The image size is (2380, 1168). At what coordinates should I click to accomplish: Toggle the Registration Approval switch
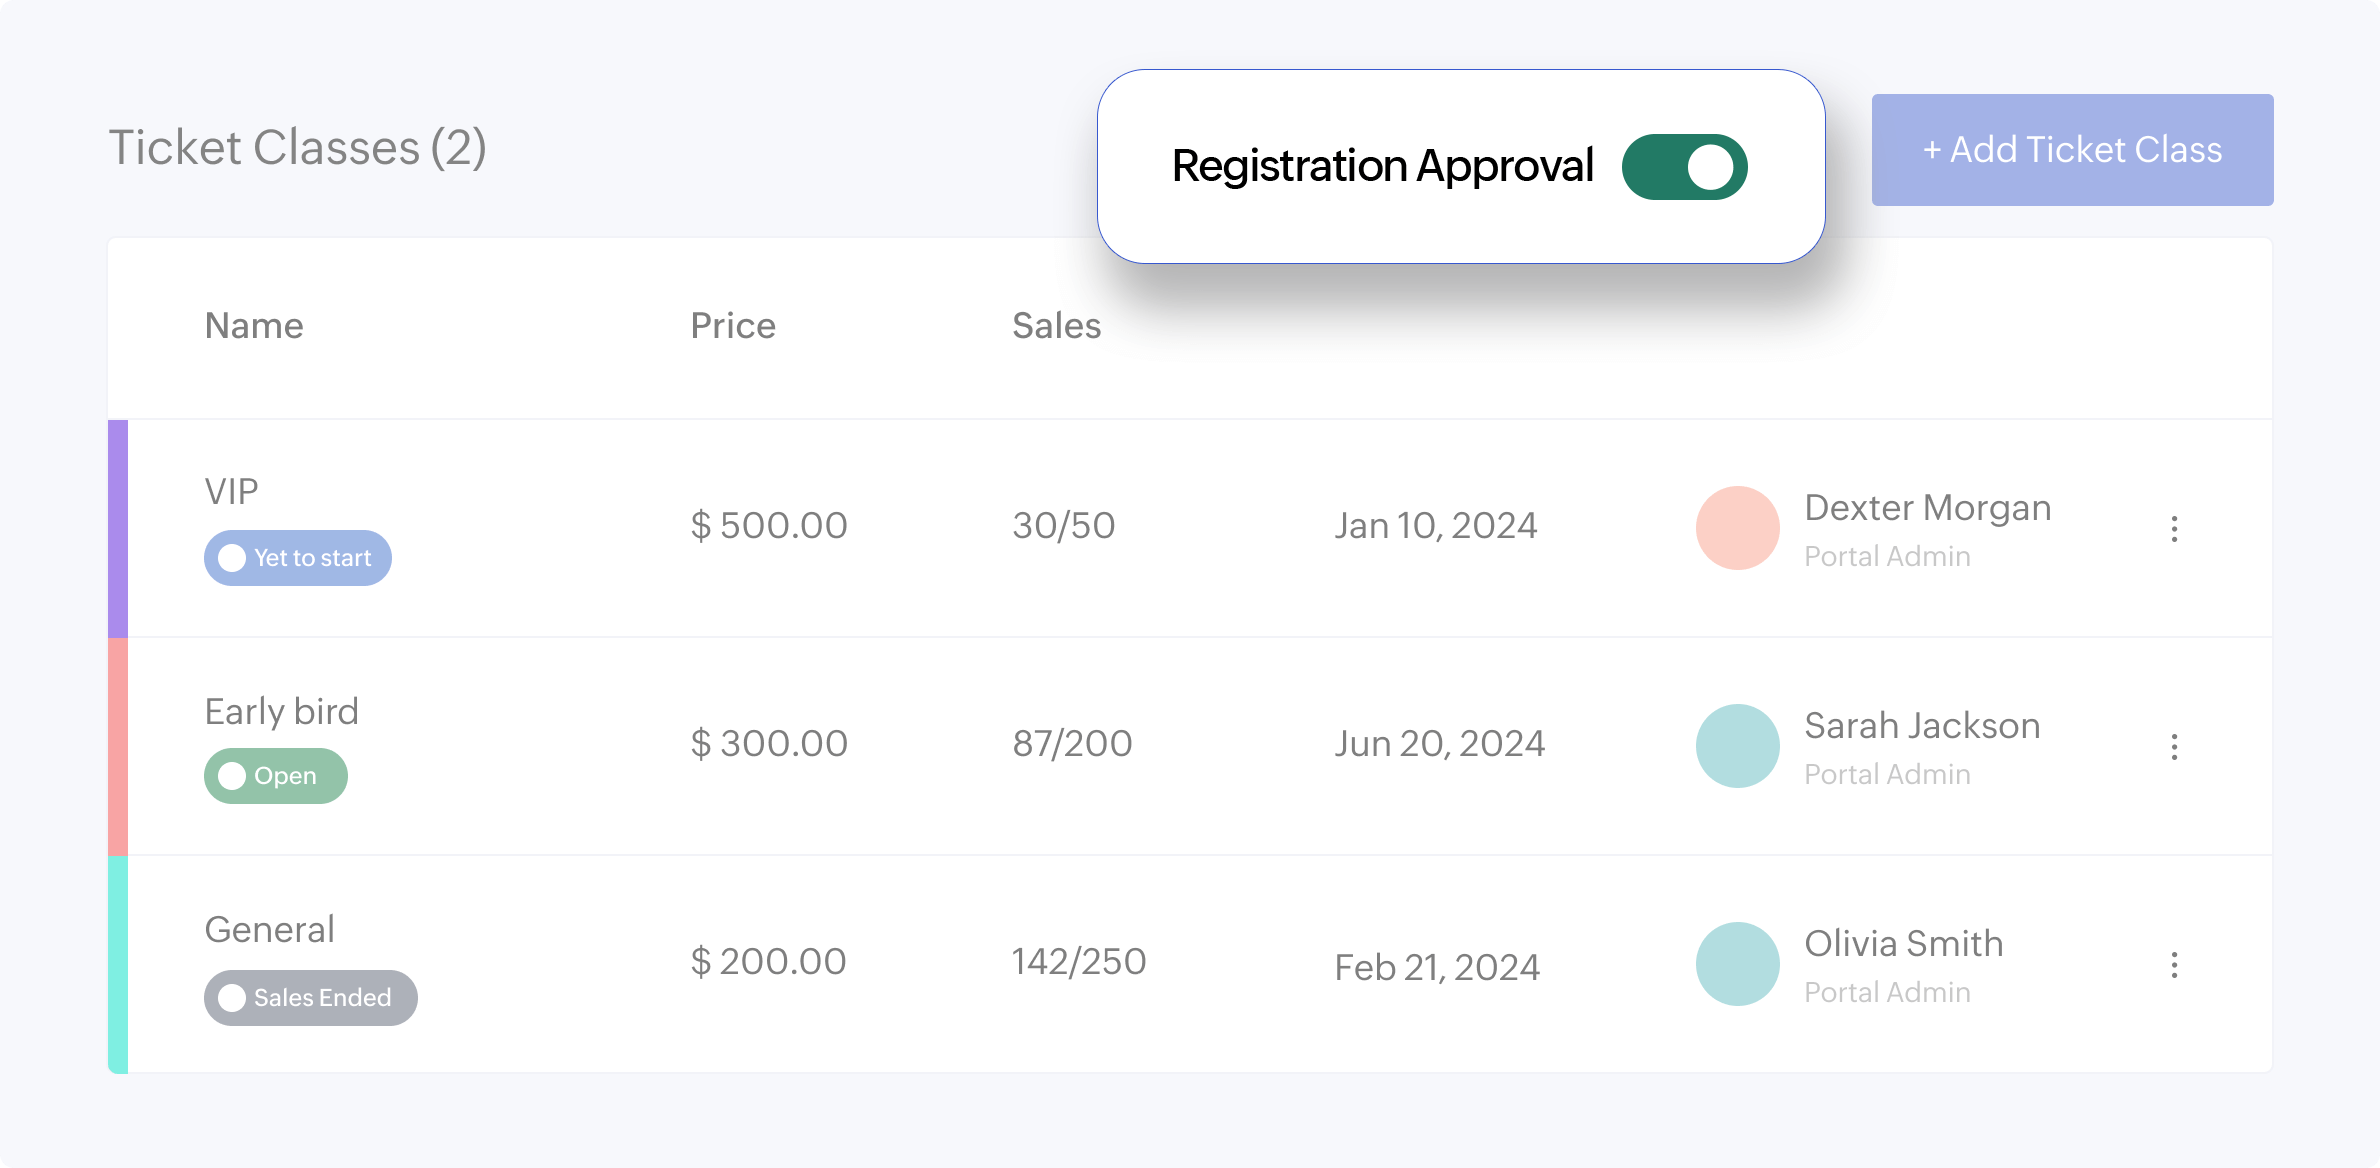1684,167
